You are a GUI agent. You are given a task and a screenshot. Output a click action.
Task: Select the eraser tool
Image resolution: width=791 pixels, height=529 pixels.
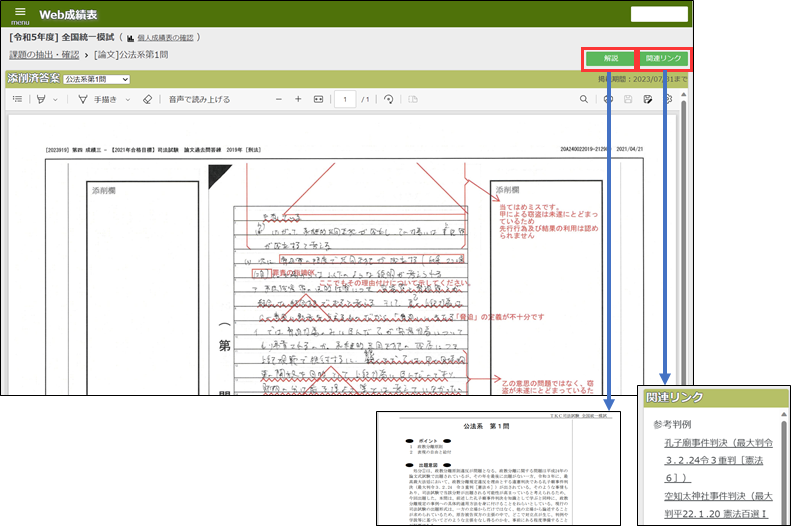[x=146, y=100]
